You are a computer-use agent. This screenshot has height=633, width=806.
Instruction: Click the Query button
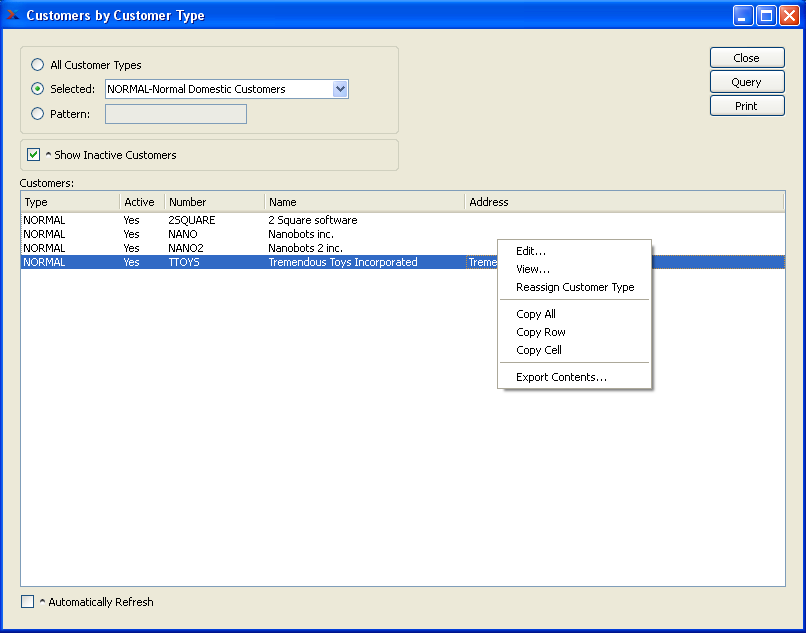click(x=747, y=82)
